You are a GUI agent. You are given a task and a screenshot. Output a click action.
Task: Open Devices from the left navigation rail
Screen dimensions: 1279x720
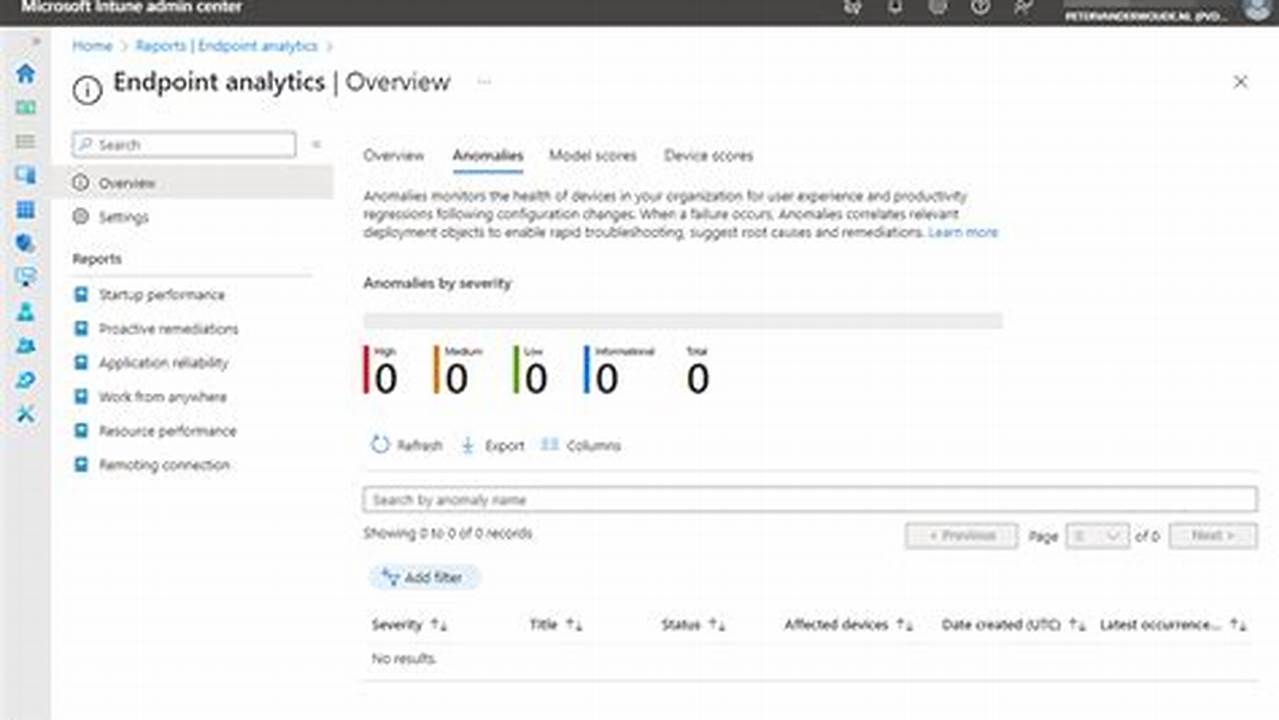pyautogui.click(x=25, y=175)
